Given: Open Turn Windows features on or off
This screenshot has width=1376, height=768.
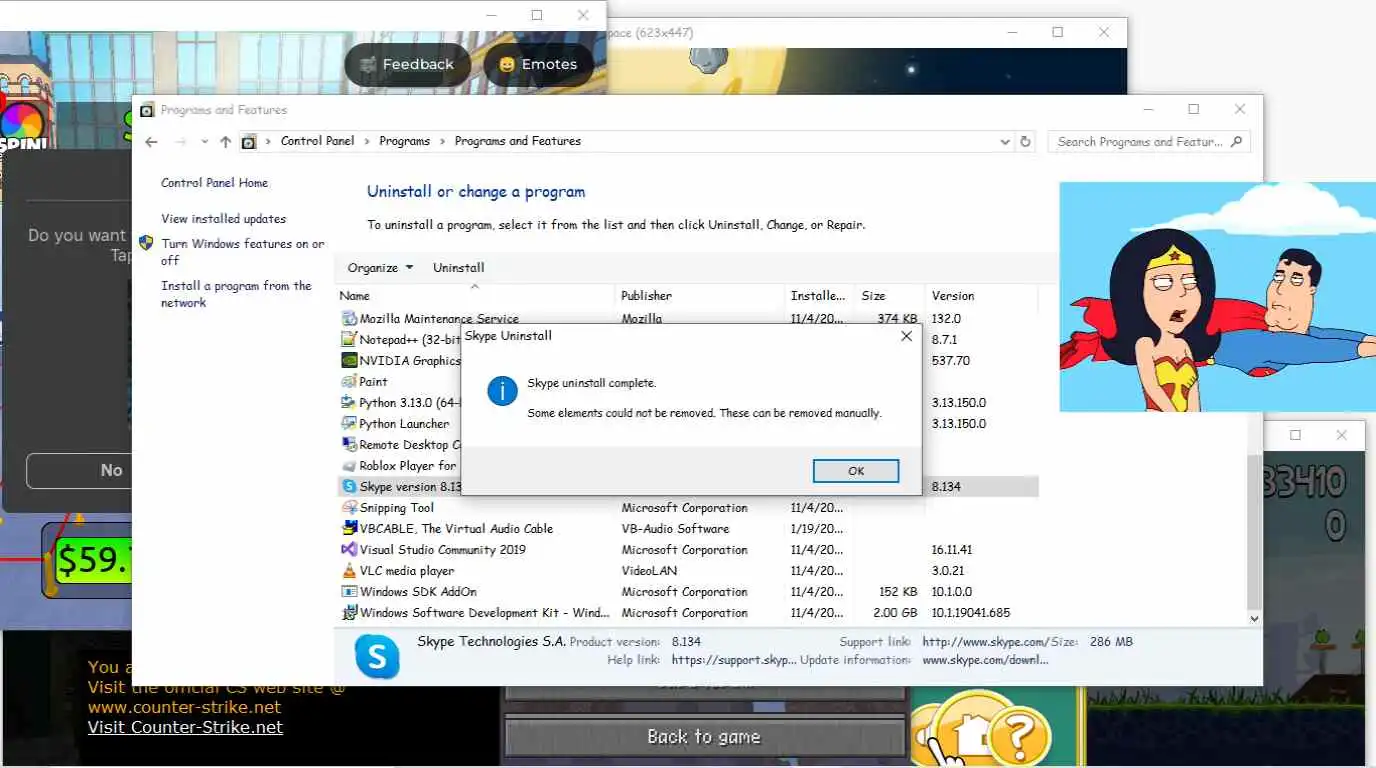Looking at the screenshot, I should coord(243,252).
